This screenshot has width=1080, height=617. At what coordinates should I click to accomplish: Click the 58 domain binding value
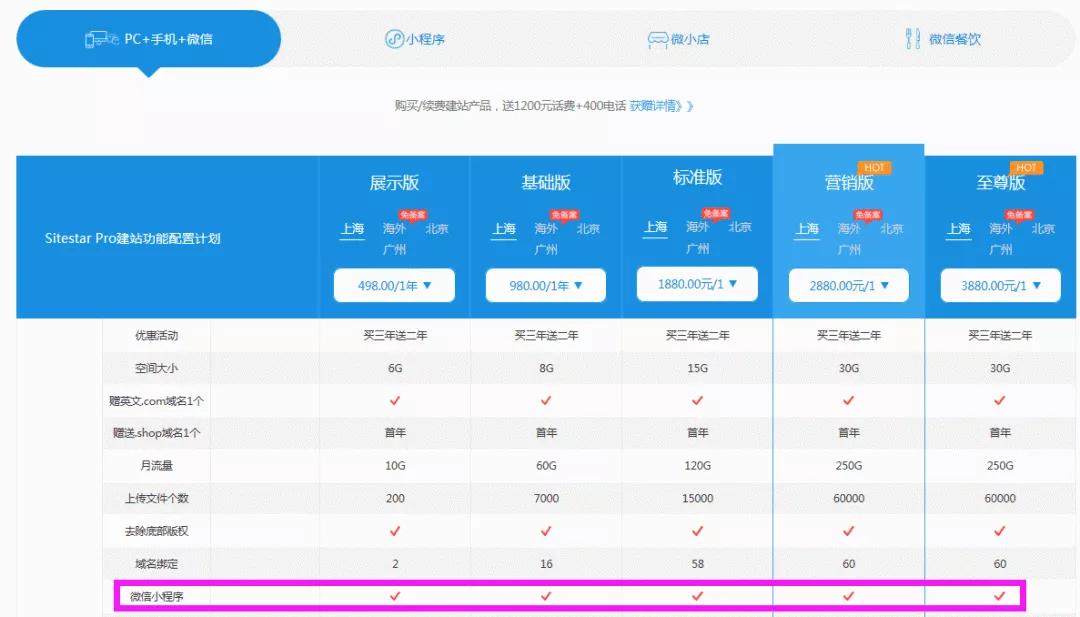click(697, 563)
